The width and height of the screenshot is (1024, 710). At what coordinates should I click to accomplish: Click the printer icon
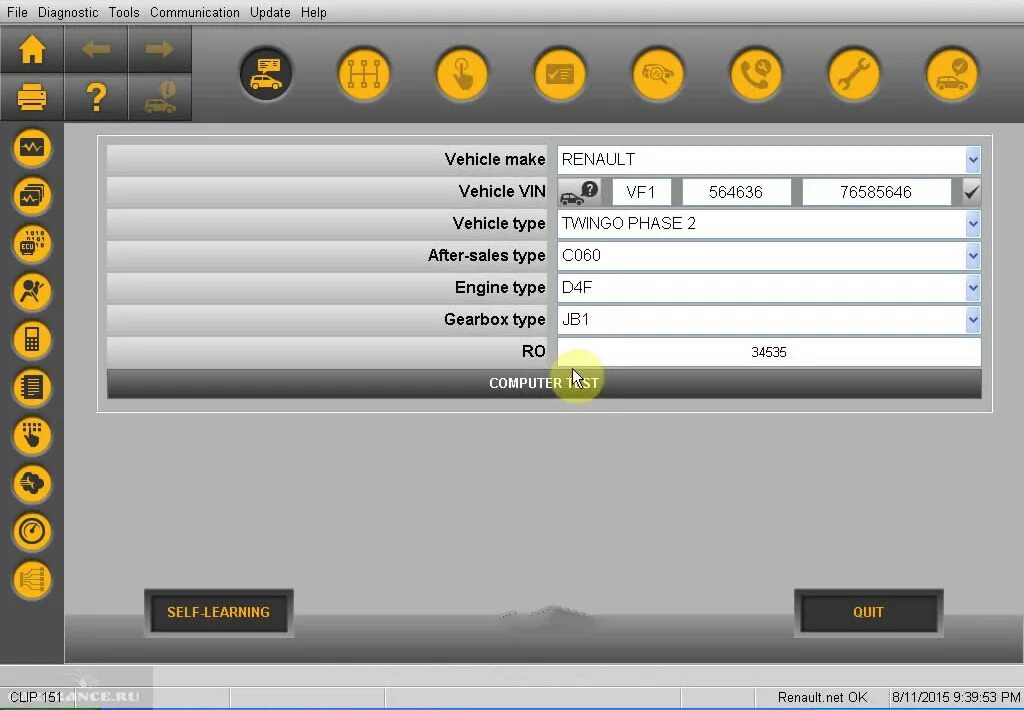pyautogui.click(x=32, y=97)
